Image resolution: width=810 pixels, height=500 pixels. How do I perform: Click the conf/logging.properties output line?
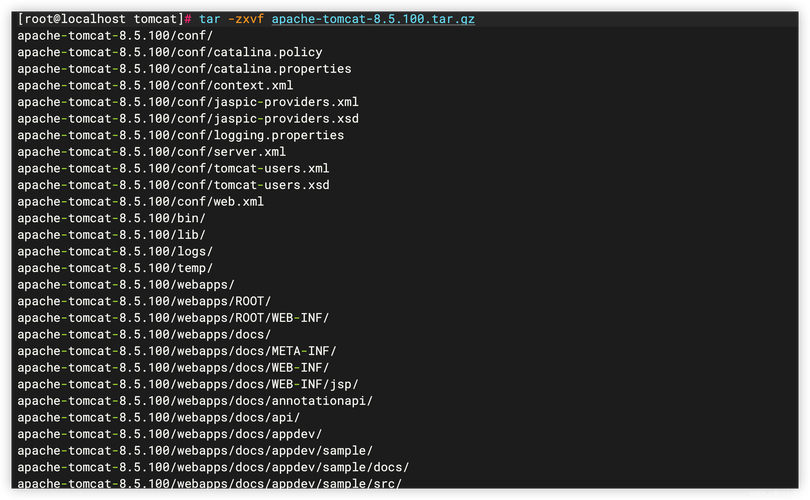click(x=180, y=135)
